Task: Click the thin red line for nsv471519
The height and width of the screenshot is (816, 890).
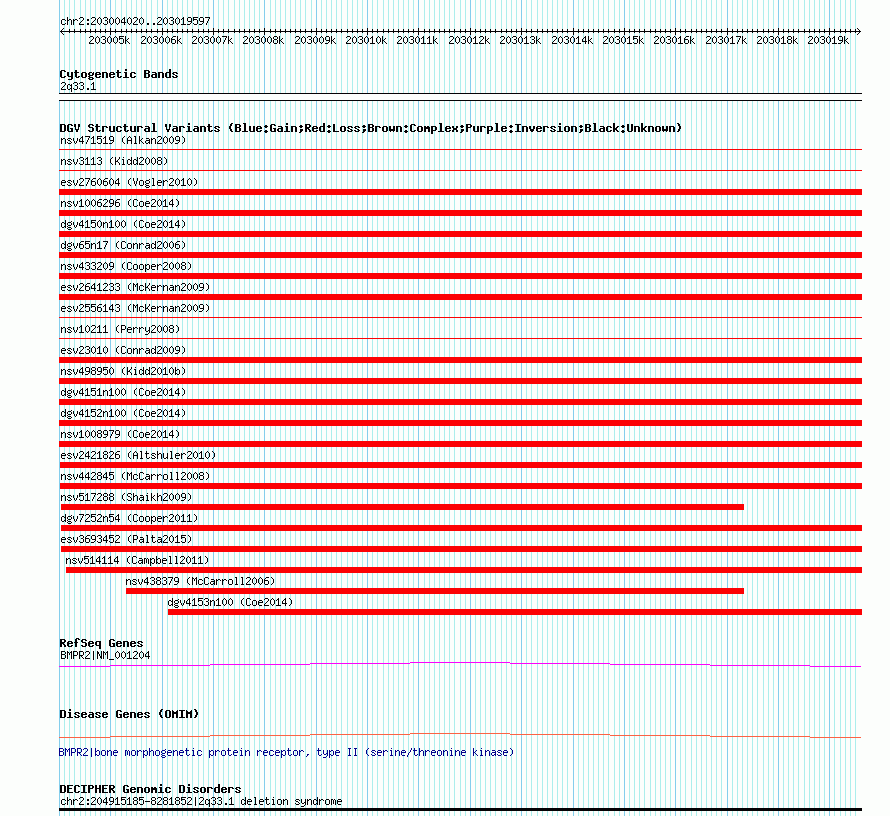Action: (x=461, y=149)
